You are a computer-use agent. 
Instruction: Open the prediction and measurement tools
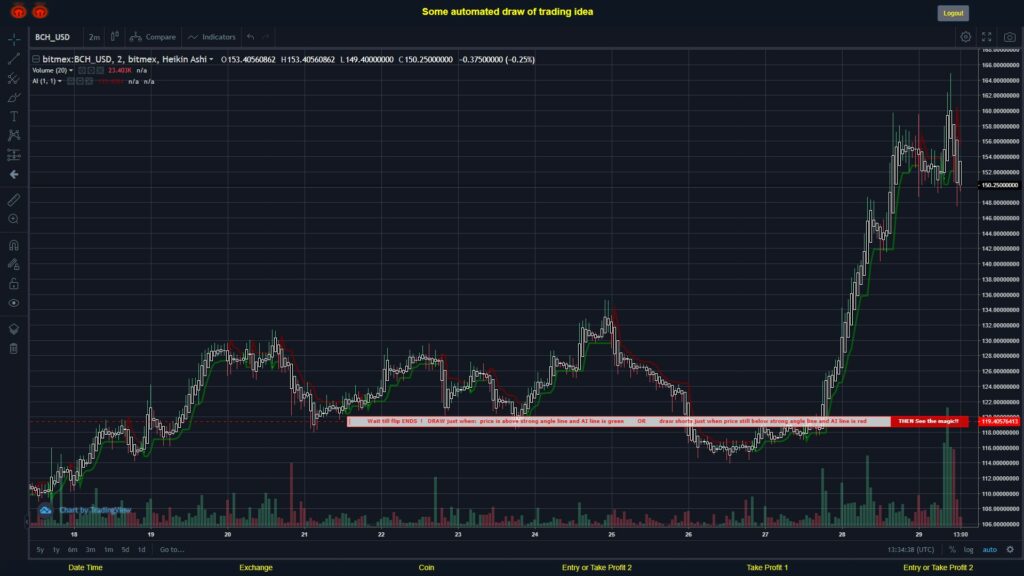coord(14,155)
